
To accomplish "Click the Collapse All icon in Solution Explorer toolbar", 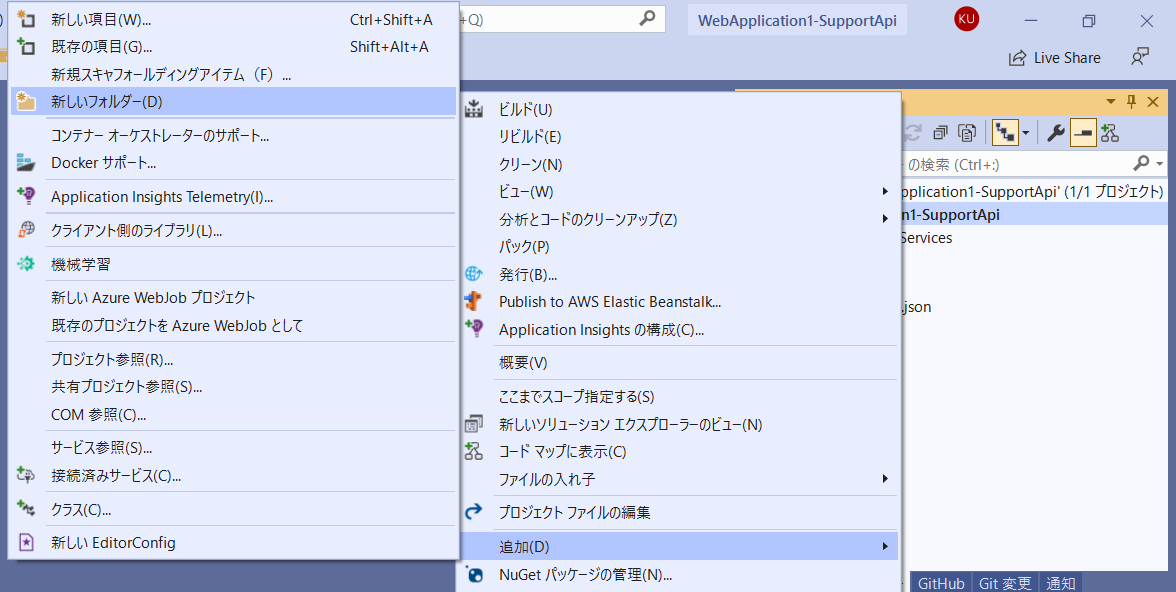I will [x=940, y=134].
